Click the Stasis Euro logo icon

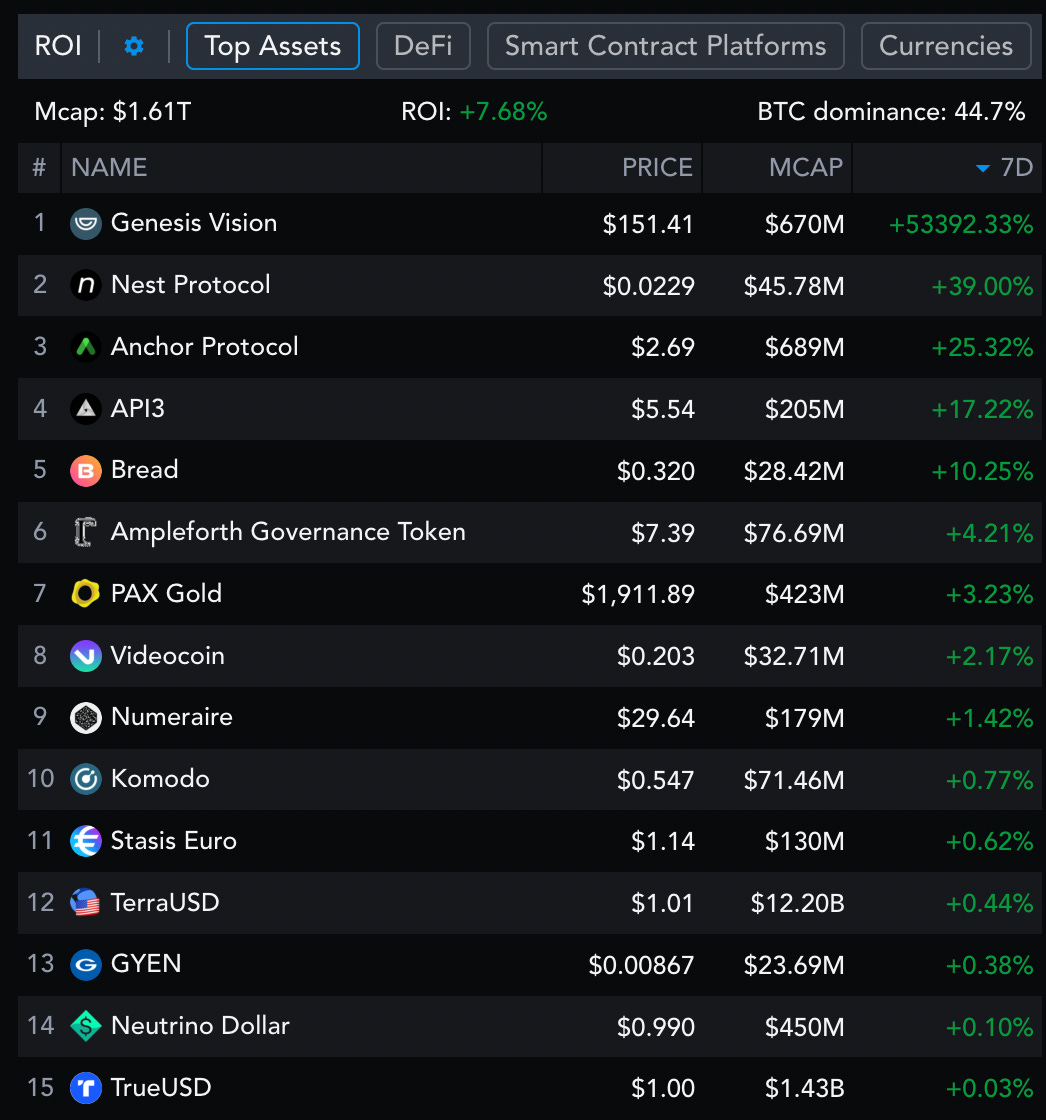tap(86, 841)
